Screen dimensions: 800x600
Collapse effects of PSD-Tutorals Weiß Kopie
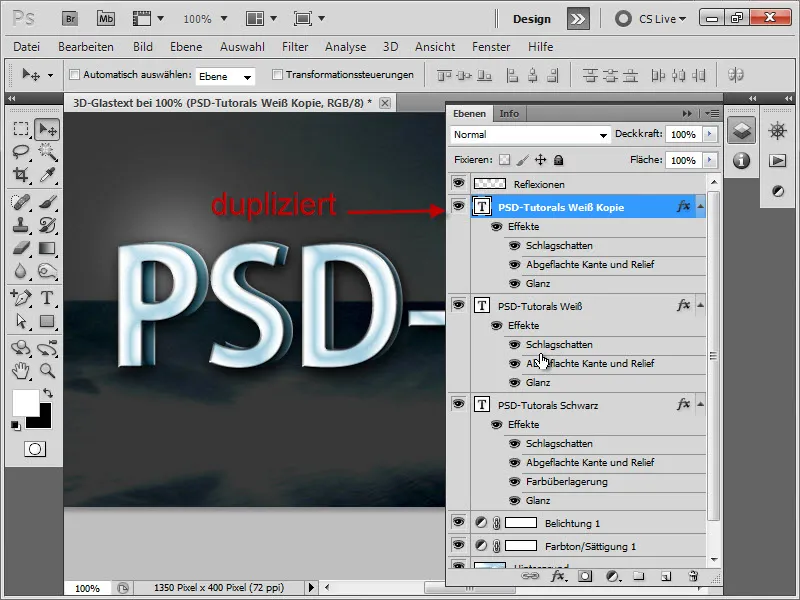point(701,207)
